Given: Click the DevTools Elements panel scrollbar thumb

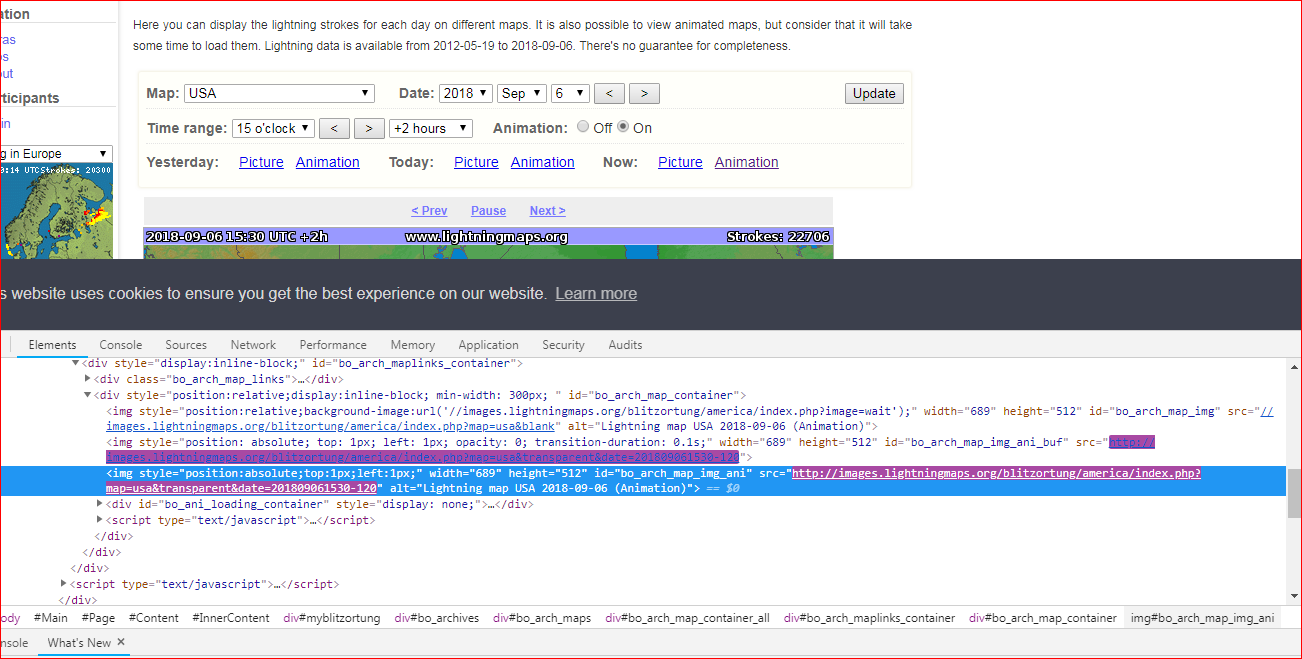Looking at the screenshot, I should pyautogui.click(x=1294, y=495).
